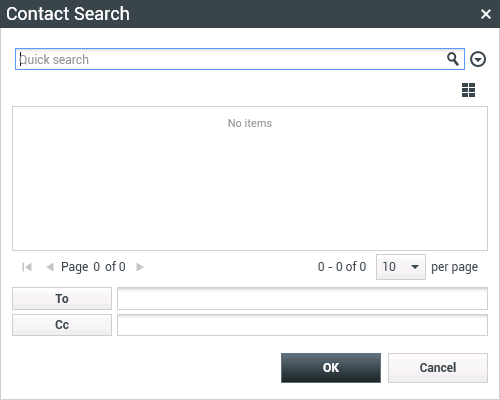Confirm with the OK button
Viewport: 500px width, 400px height.
click(x=331, y=368)
